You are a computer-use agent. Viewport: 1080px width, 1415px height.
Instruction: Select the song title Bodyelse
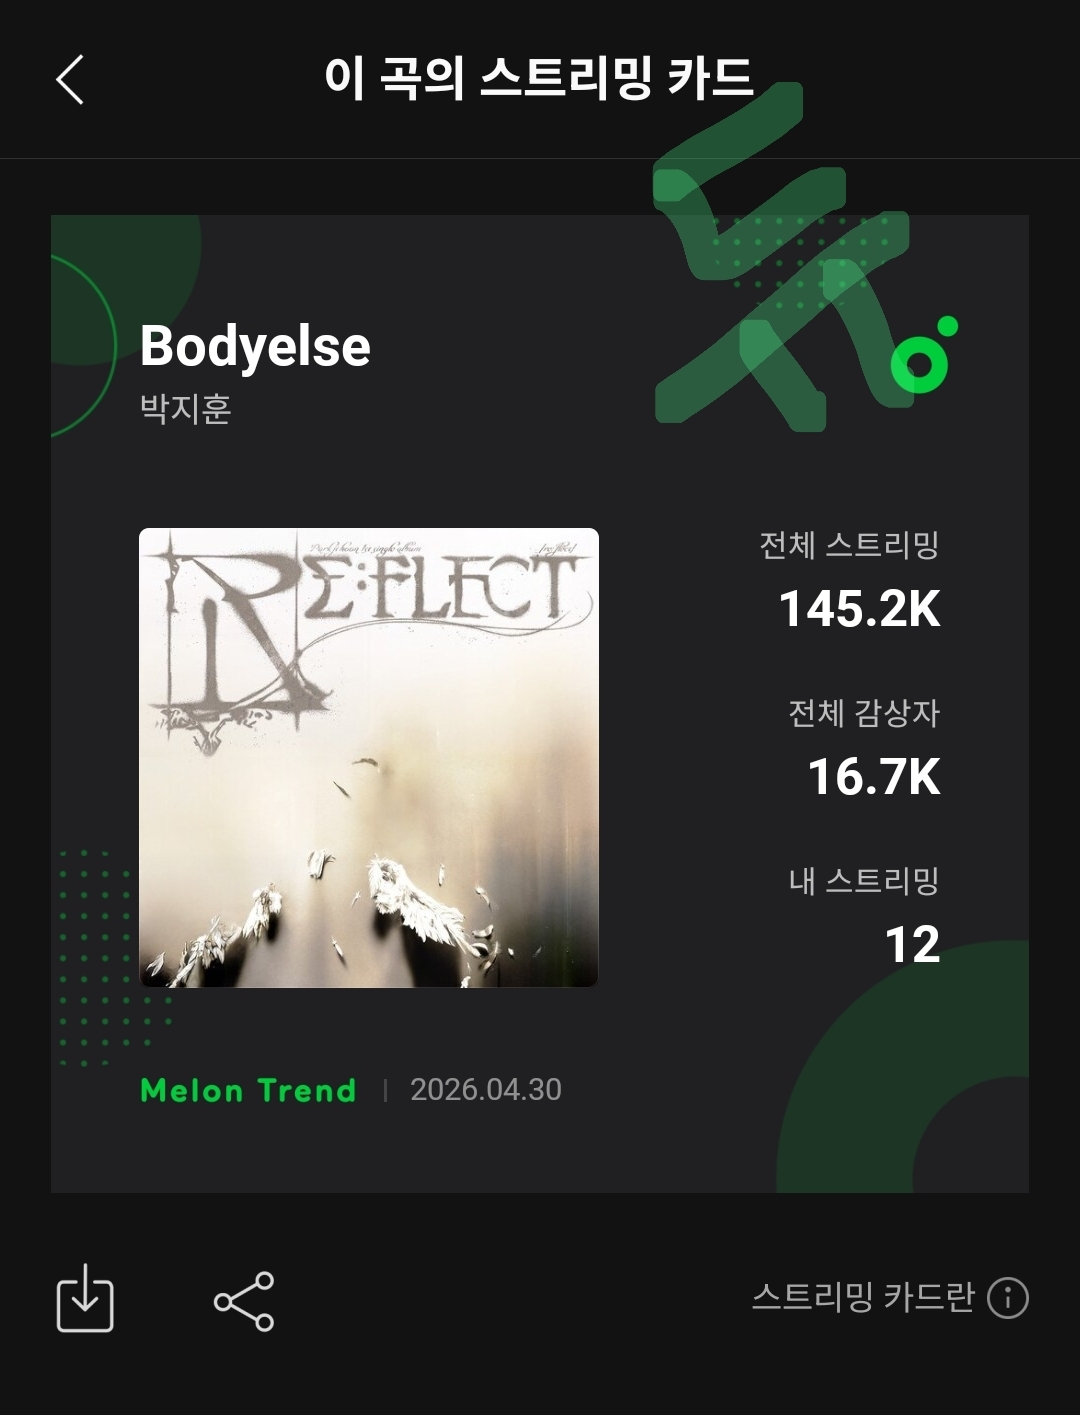pos(255,347)
